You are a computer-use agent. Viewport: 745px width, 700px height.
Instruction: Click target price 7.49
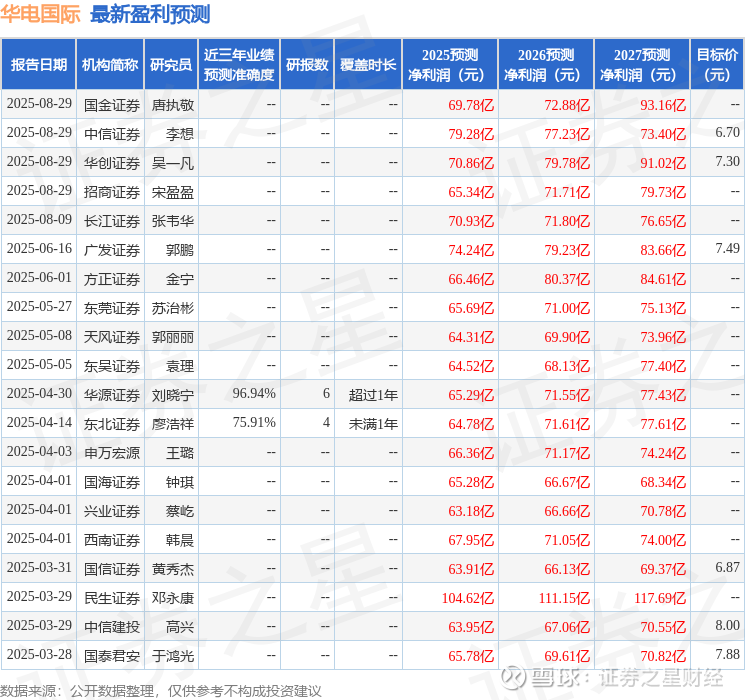(x=727, y=248)
